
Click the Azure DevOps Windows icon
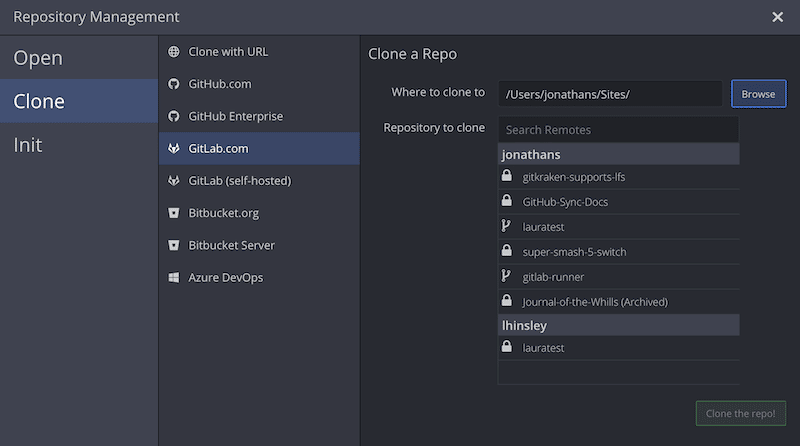174,277
